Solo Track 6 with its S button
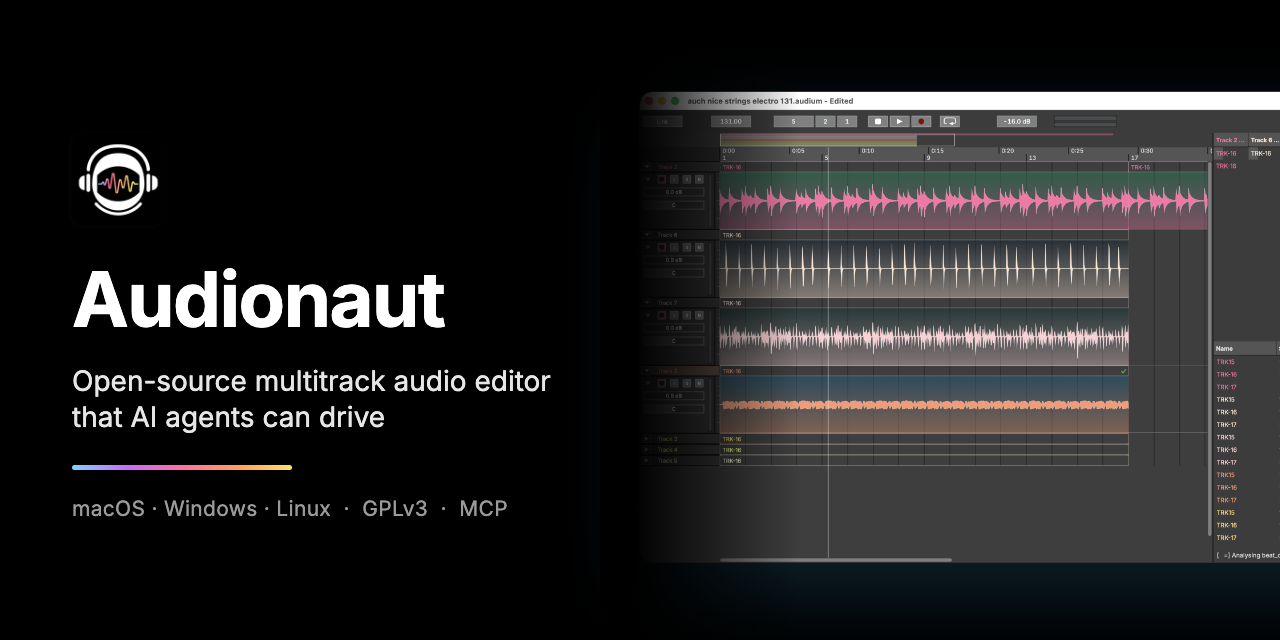The width and height of the screenshot is (1280, 640). (686, 247)
